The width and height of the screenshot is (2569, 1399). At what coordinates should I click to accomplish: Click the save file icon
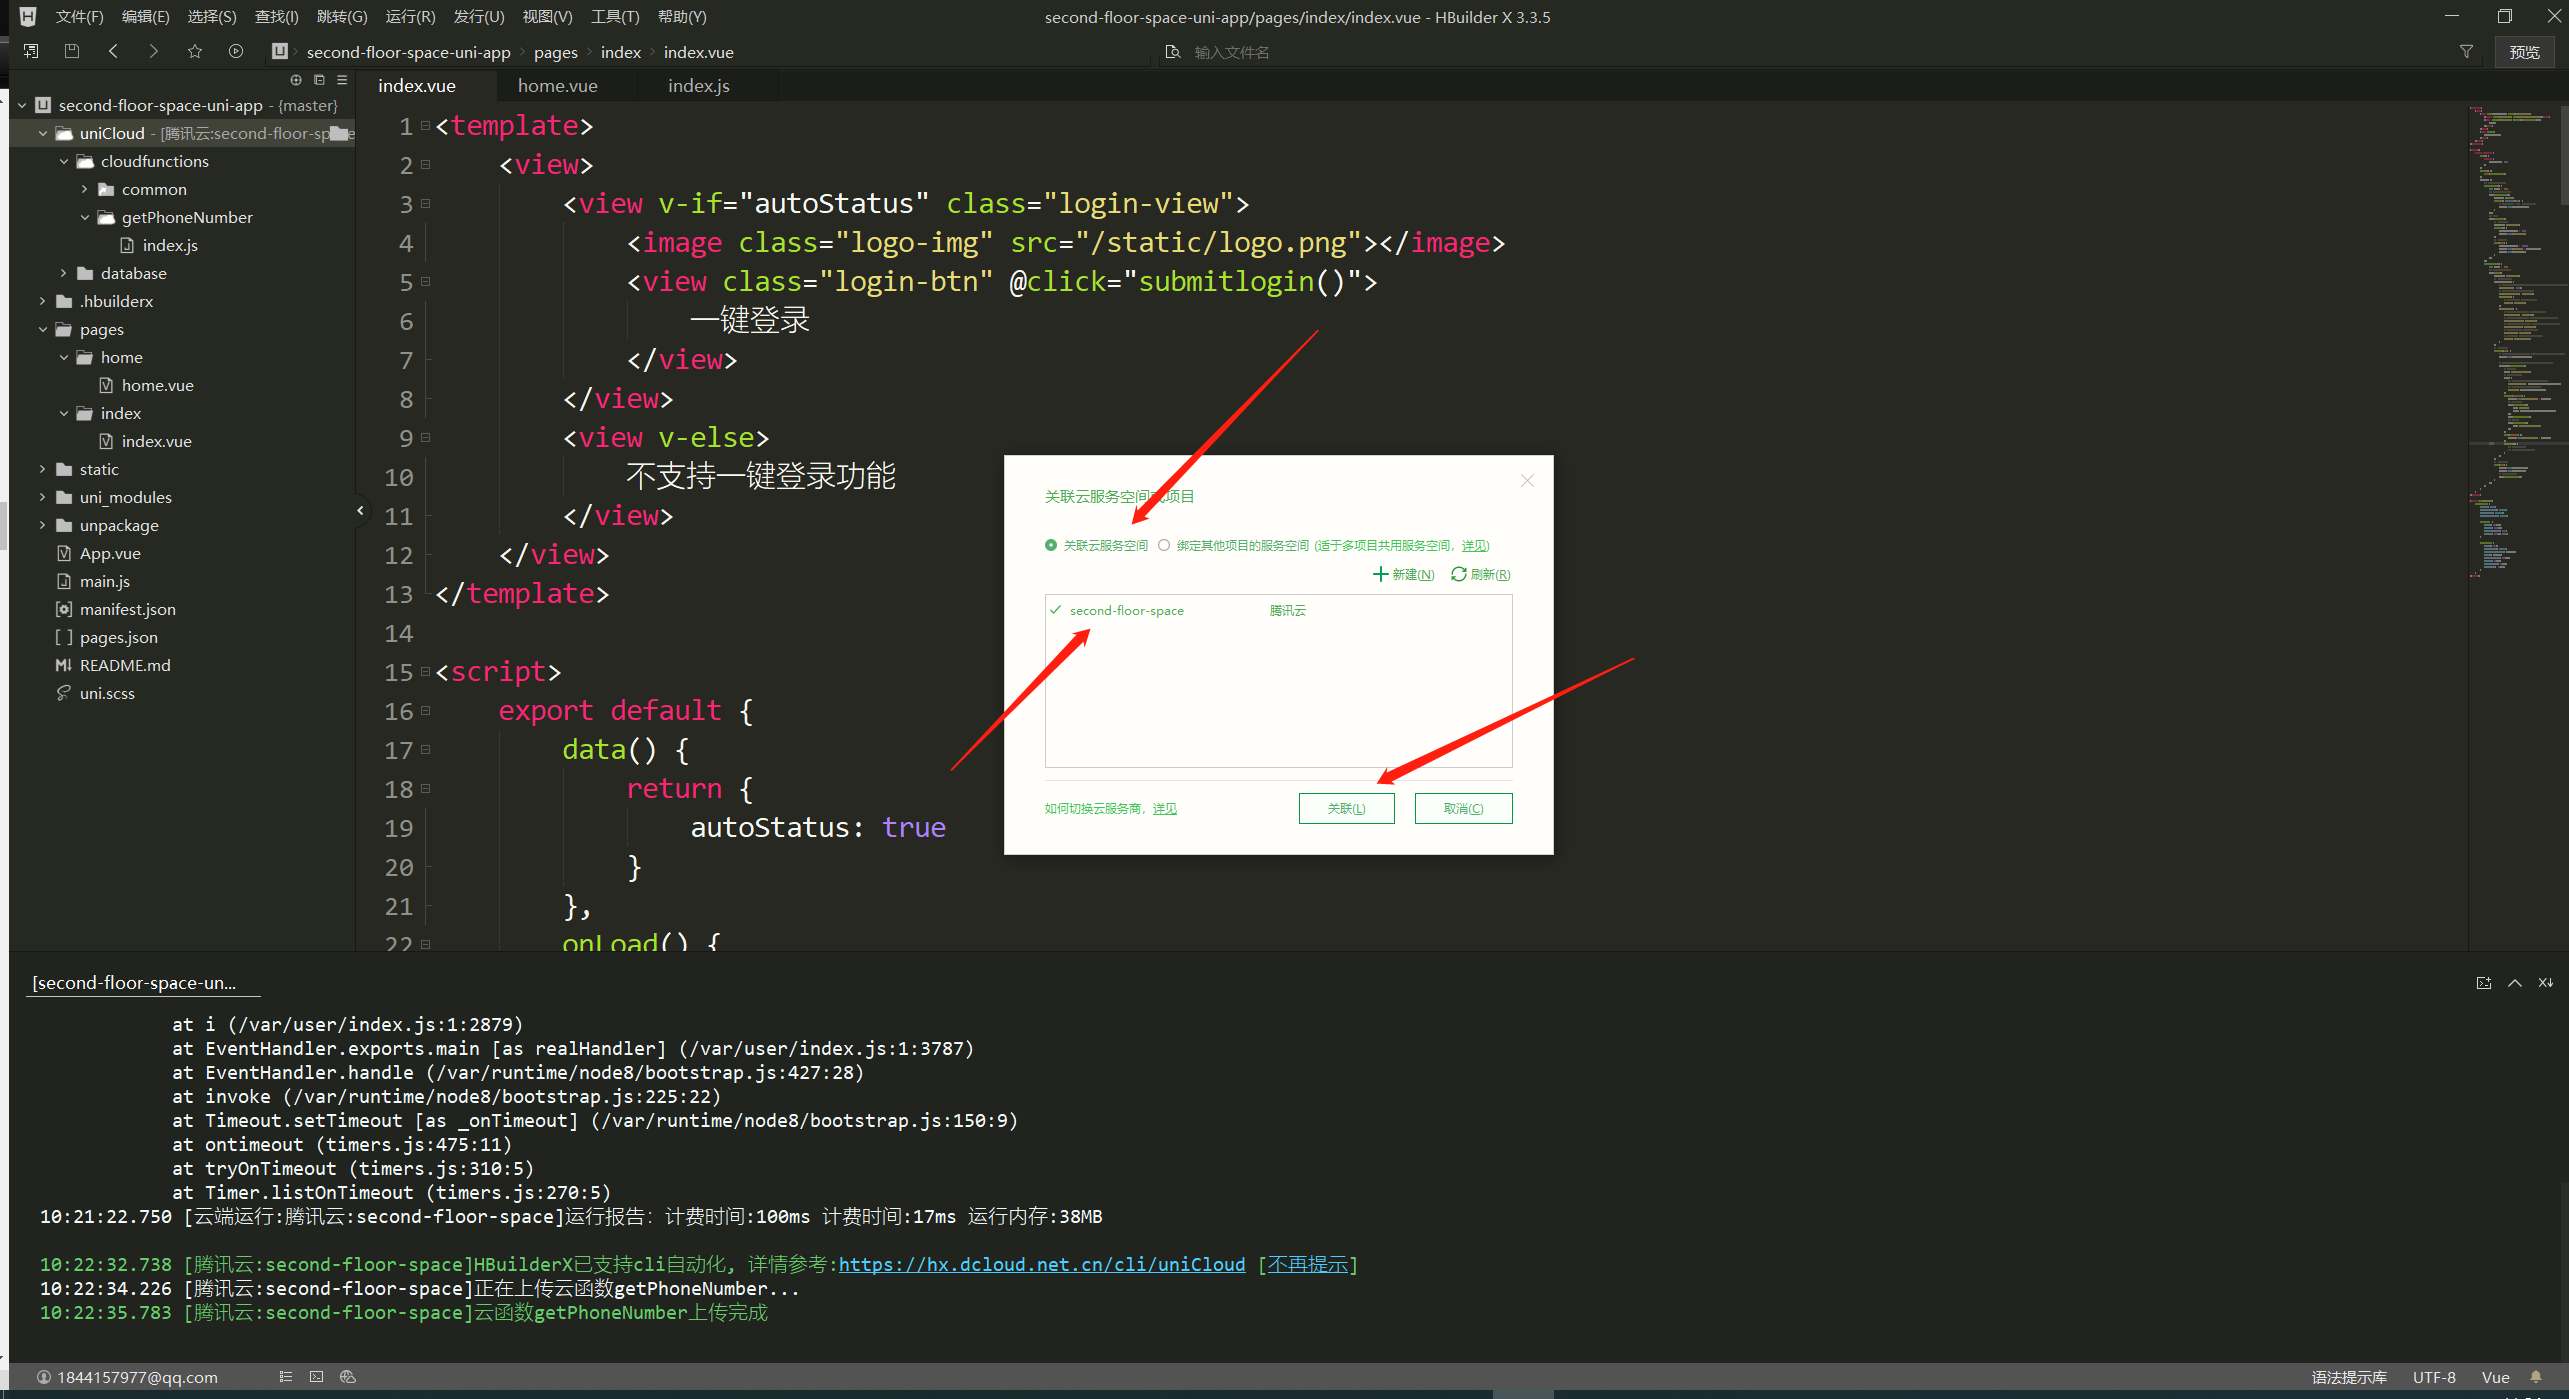coord(71,51)
